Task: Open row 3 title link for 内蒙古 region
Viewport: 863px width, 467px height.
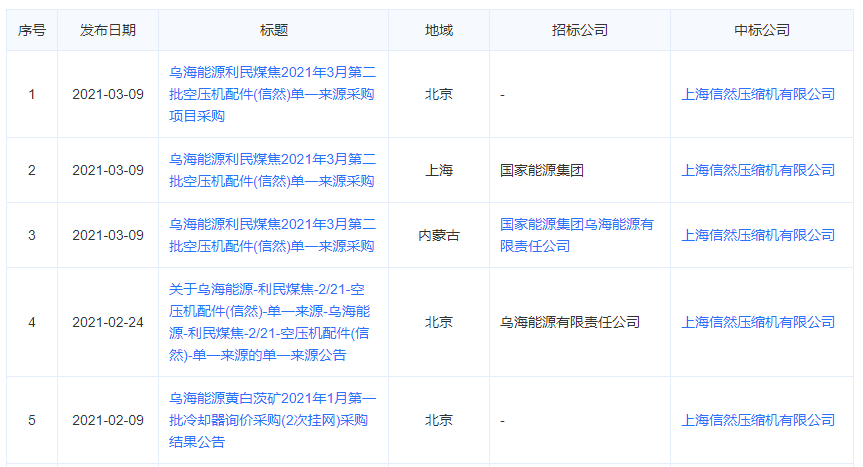Action: tap(272, 235)
